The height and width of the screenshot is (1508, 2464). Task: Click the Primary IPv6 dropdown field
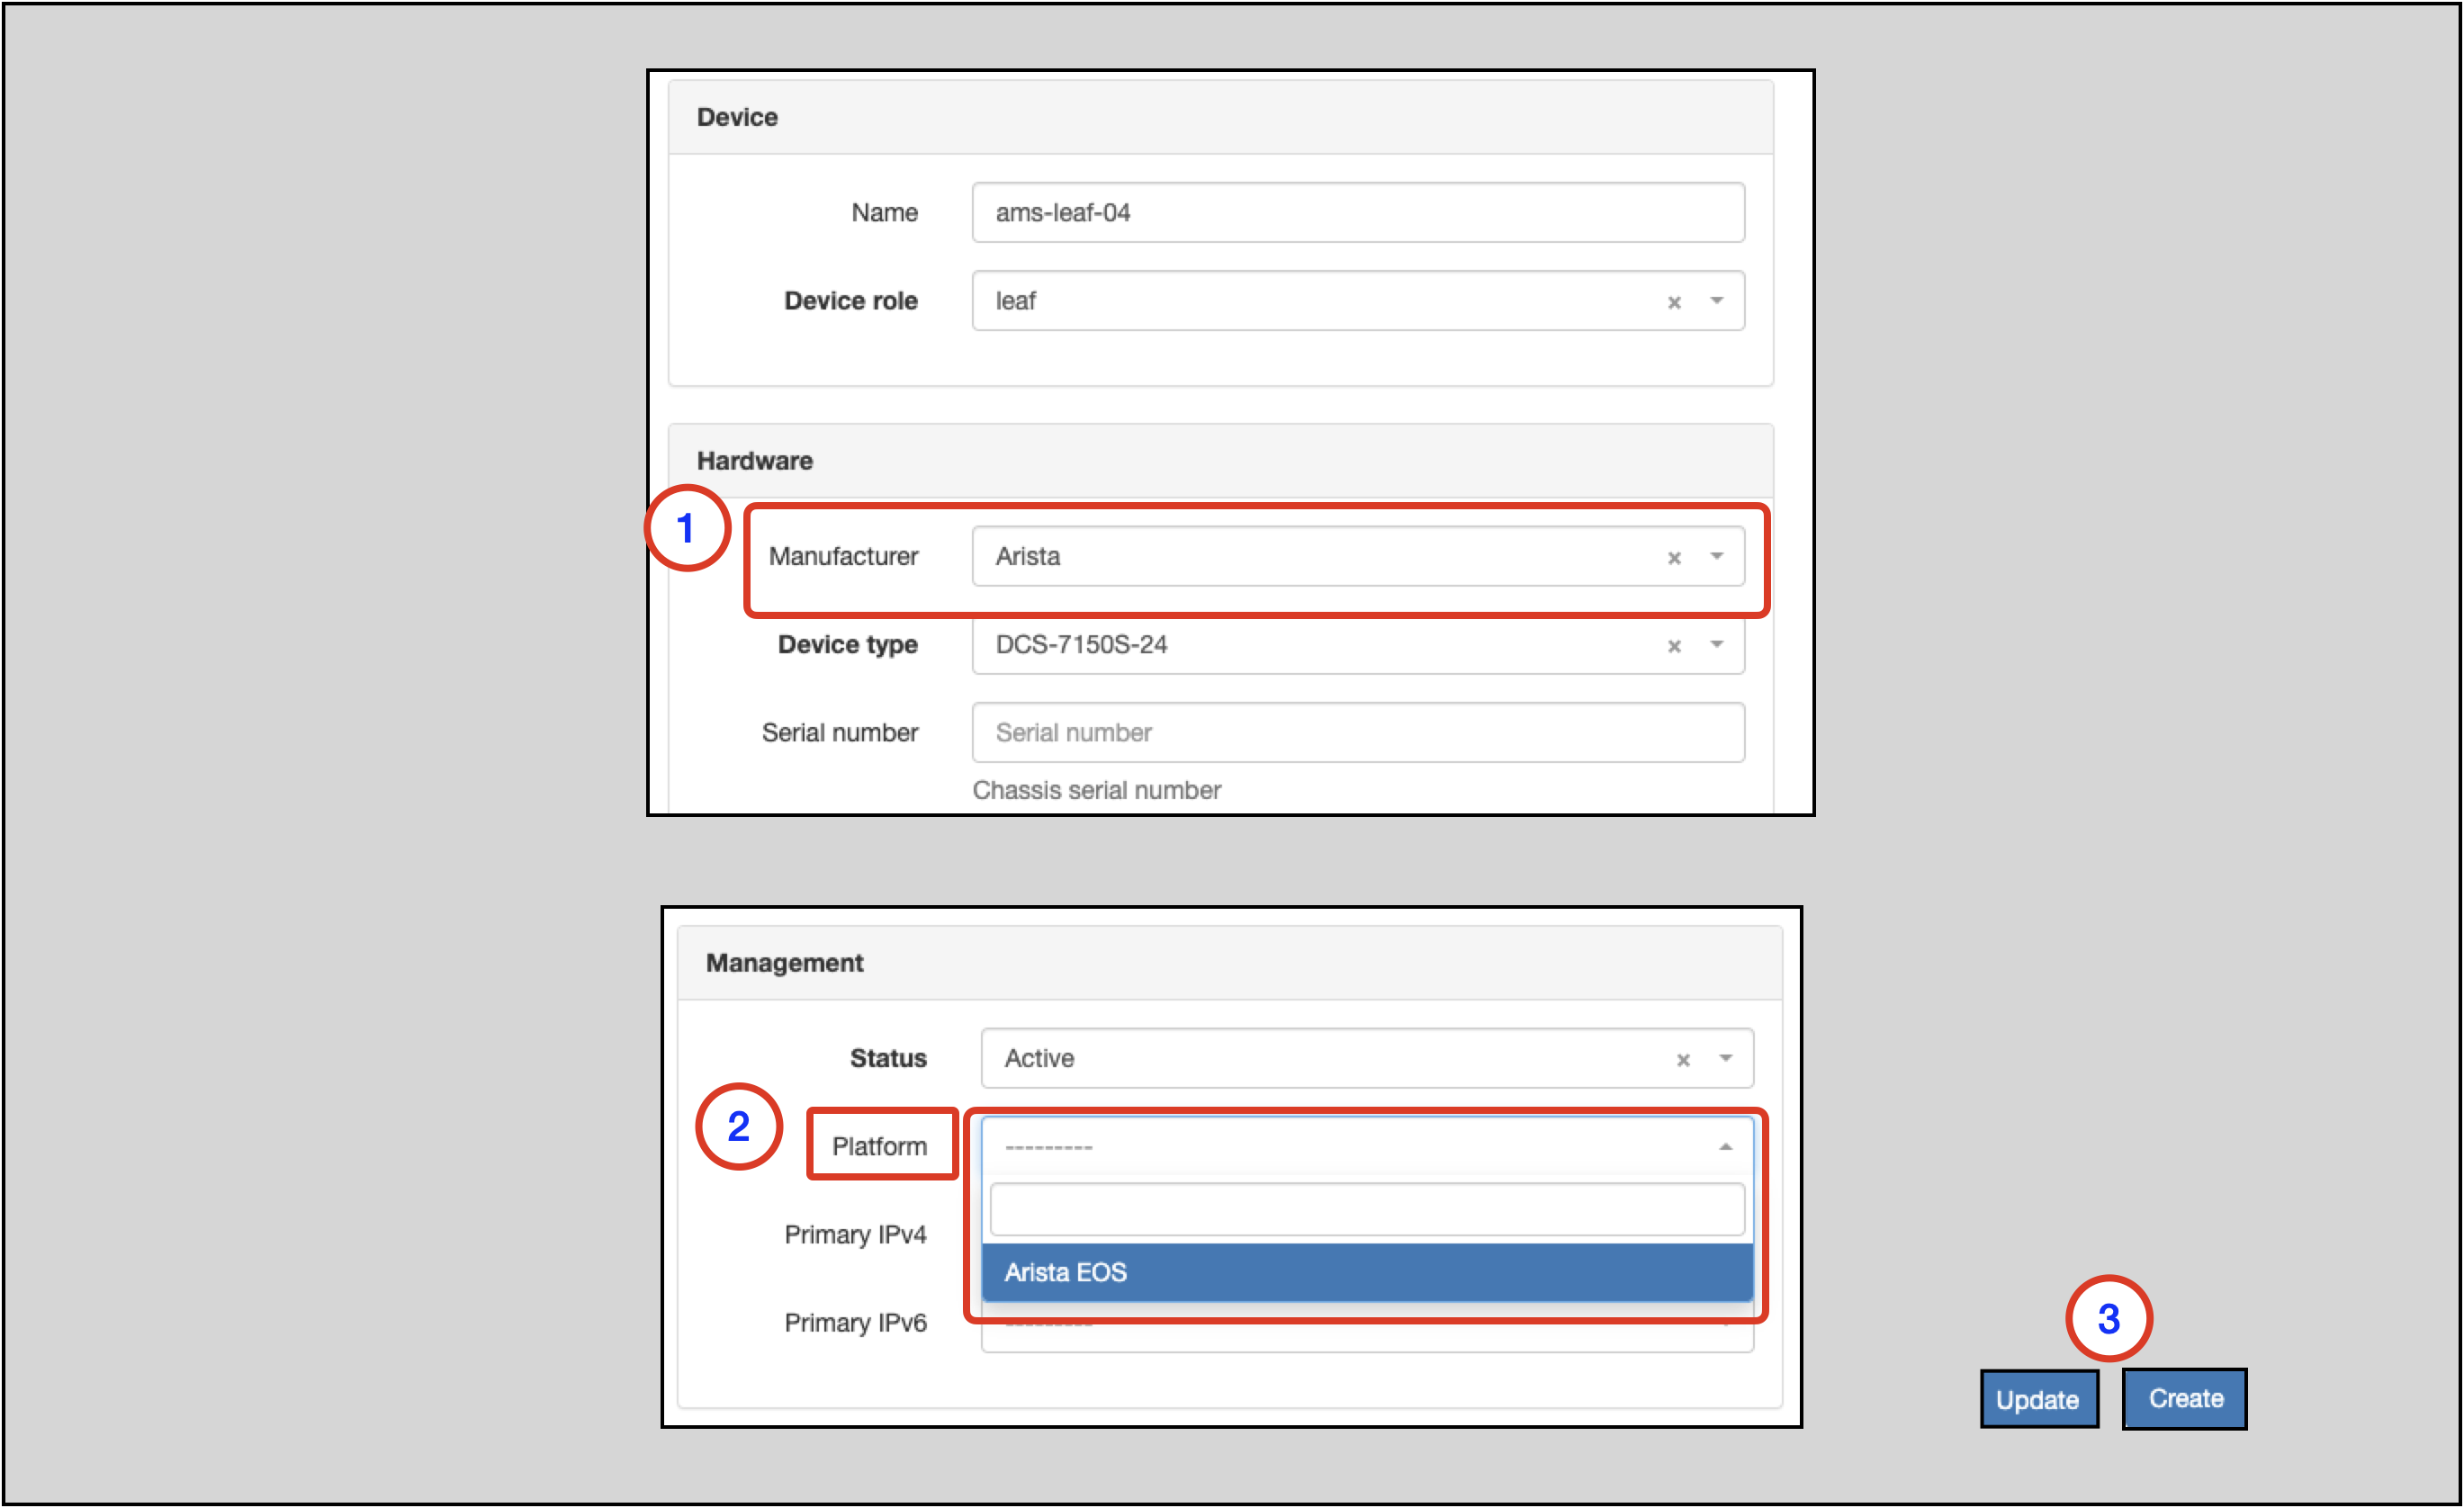pos(1366,1336)
